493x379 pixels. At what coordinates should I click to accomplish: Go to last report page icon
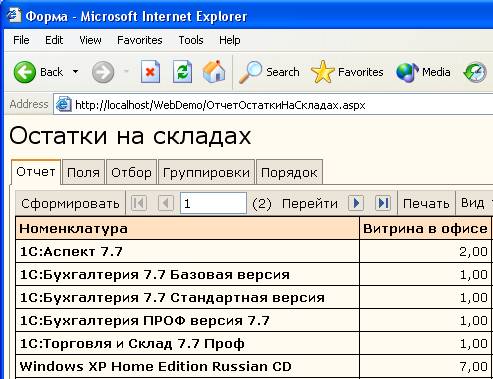point(383,203)
